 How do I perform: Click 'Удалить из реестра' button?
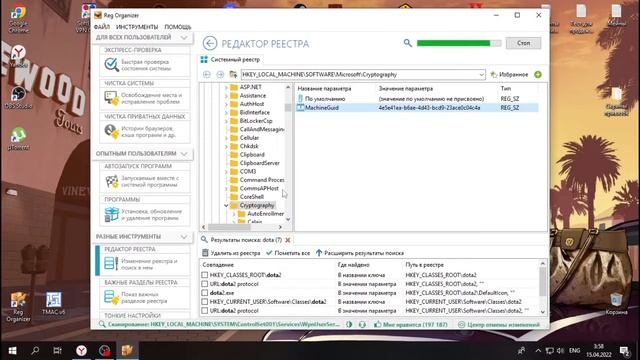pos(231,253)
